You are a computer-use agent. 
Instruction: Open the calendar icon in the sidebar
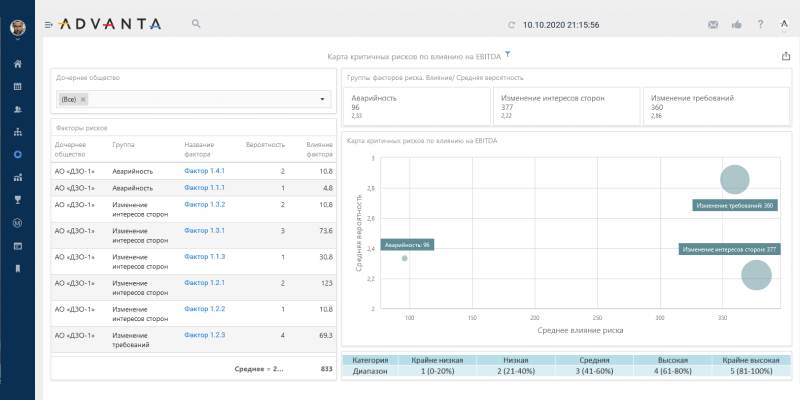[x=17, y=87]
